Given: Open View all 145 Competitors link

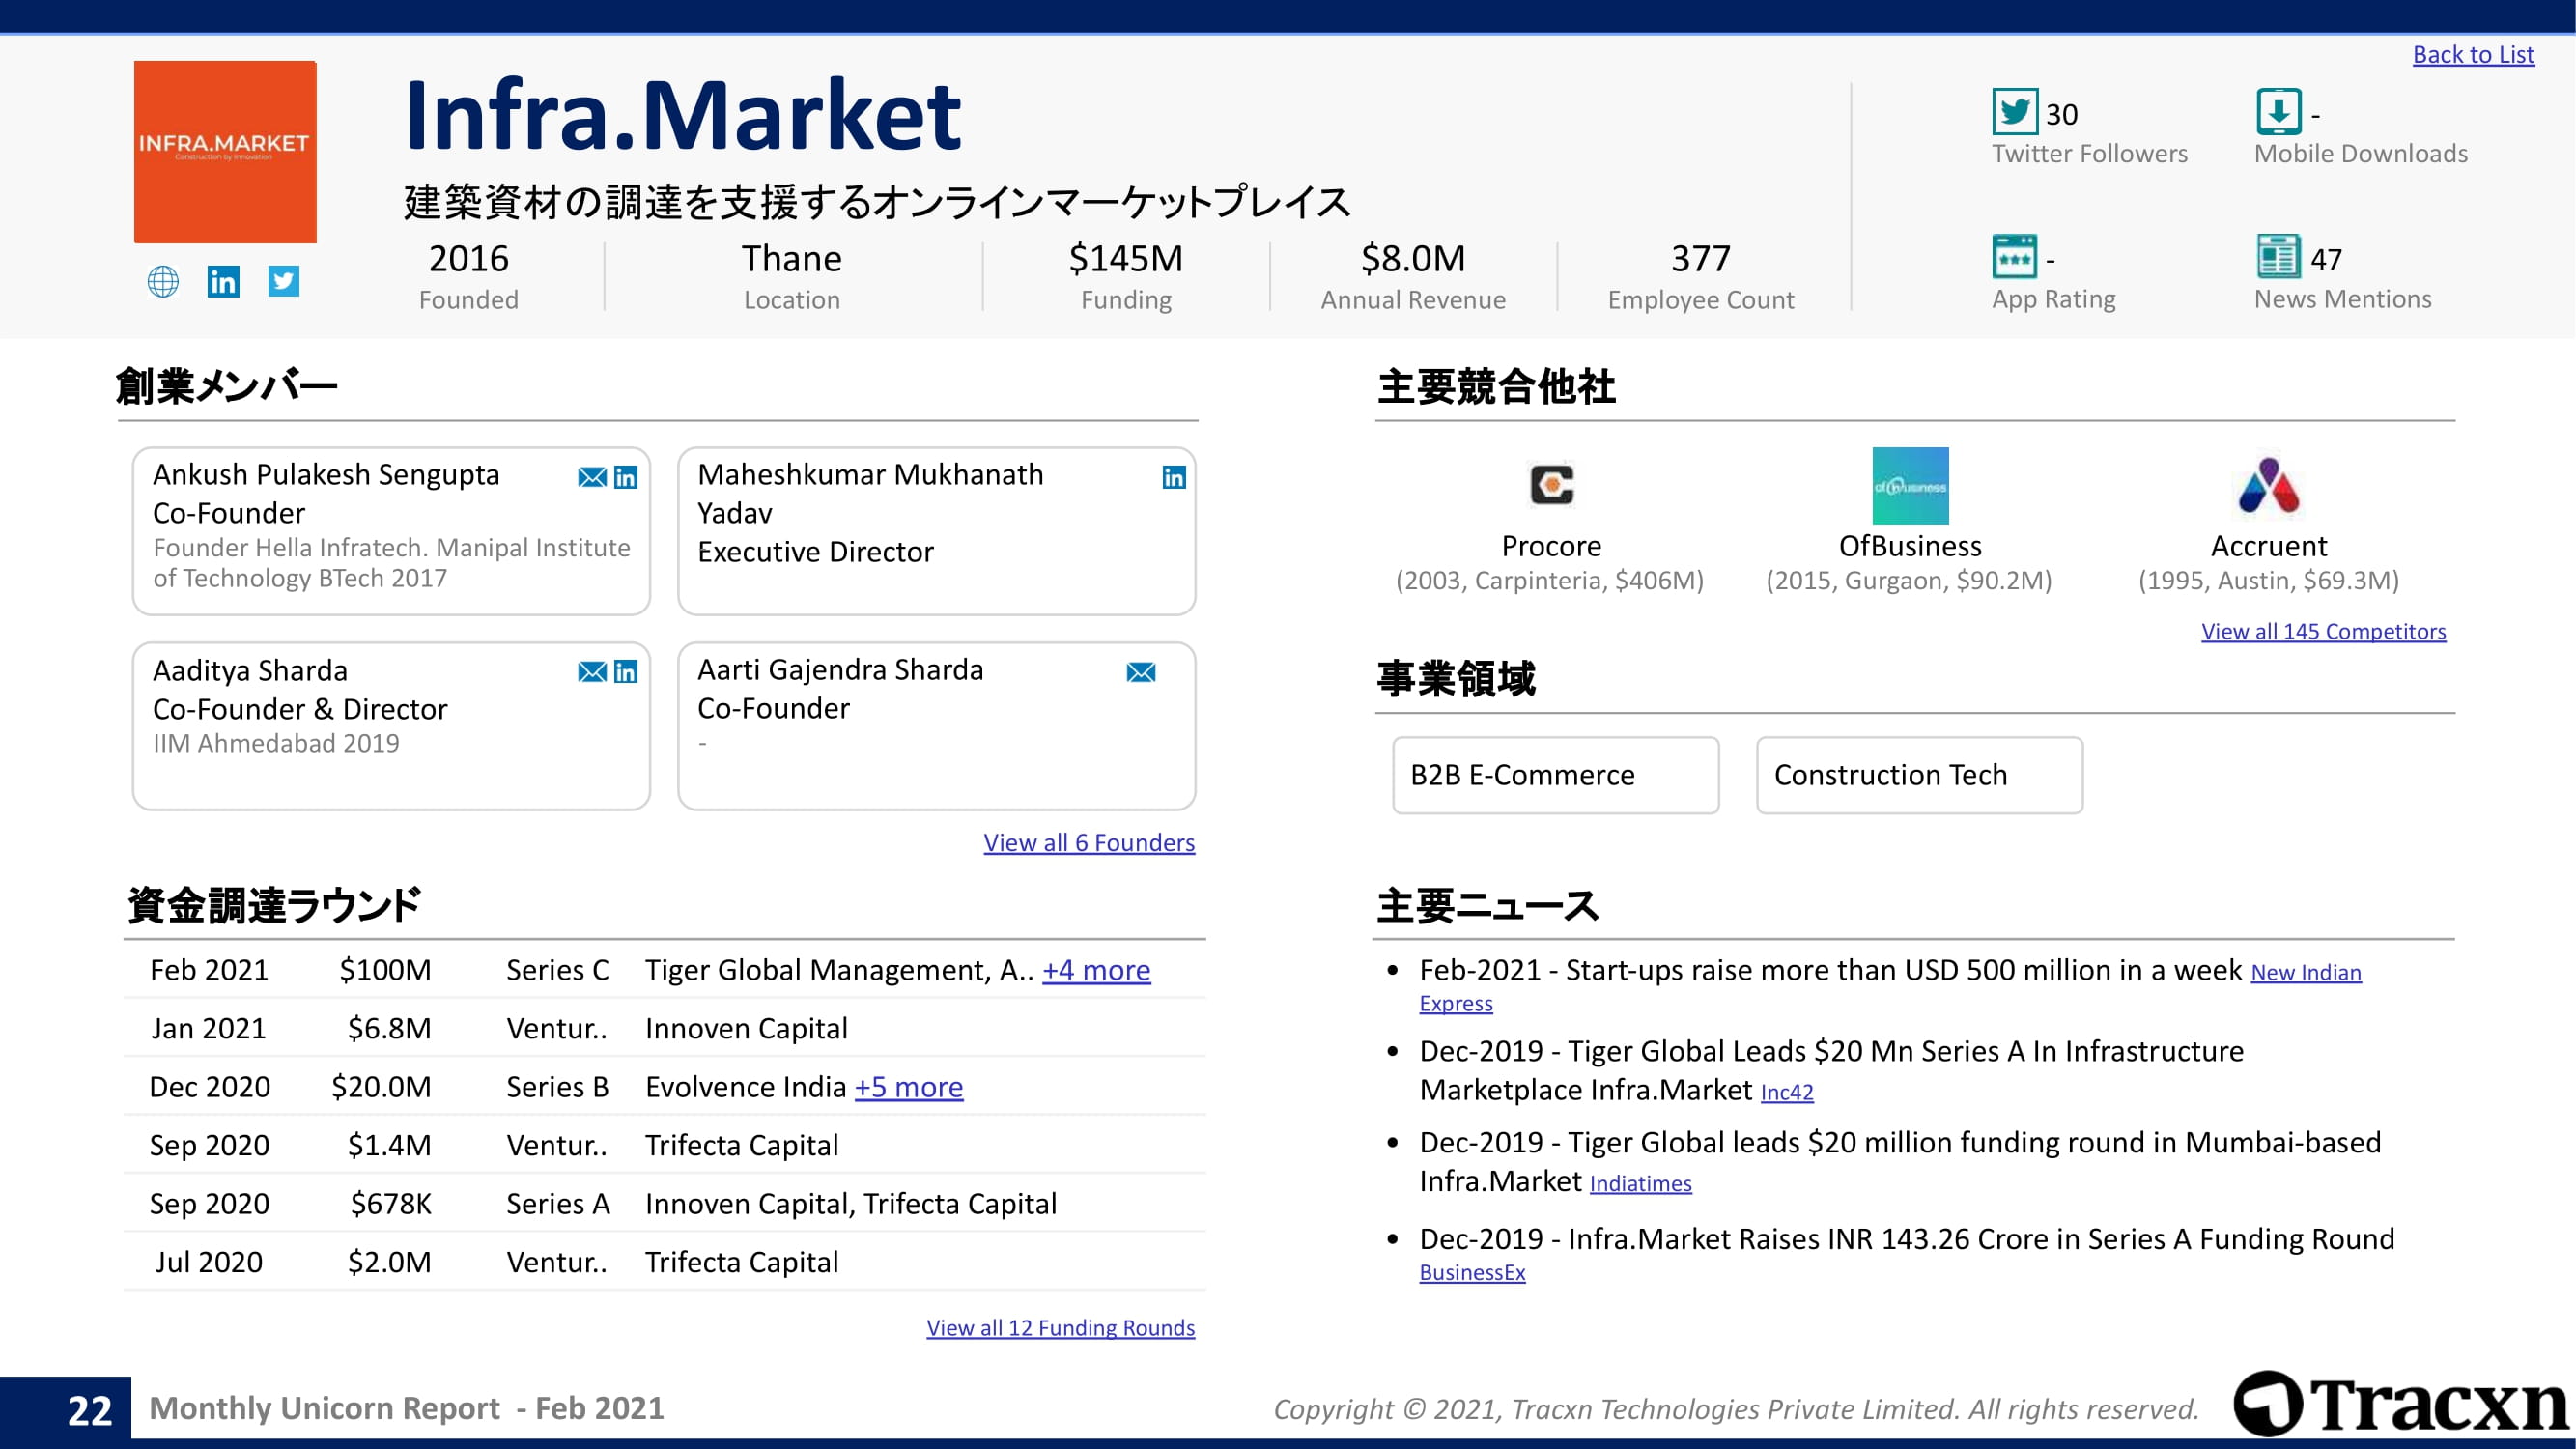Looking at the screenshot, I should pyautogui.click(x=2323, y=631).
